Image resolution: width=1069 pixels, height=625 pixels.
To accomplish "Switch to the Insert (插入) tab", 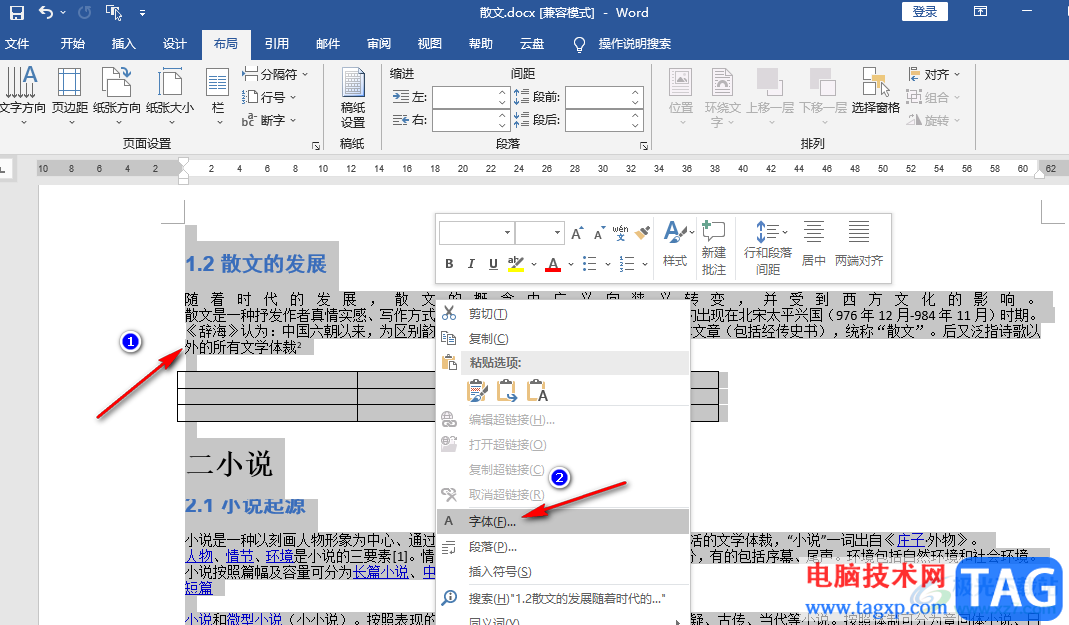I will pyautogui.click(x=123, y=44).
